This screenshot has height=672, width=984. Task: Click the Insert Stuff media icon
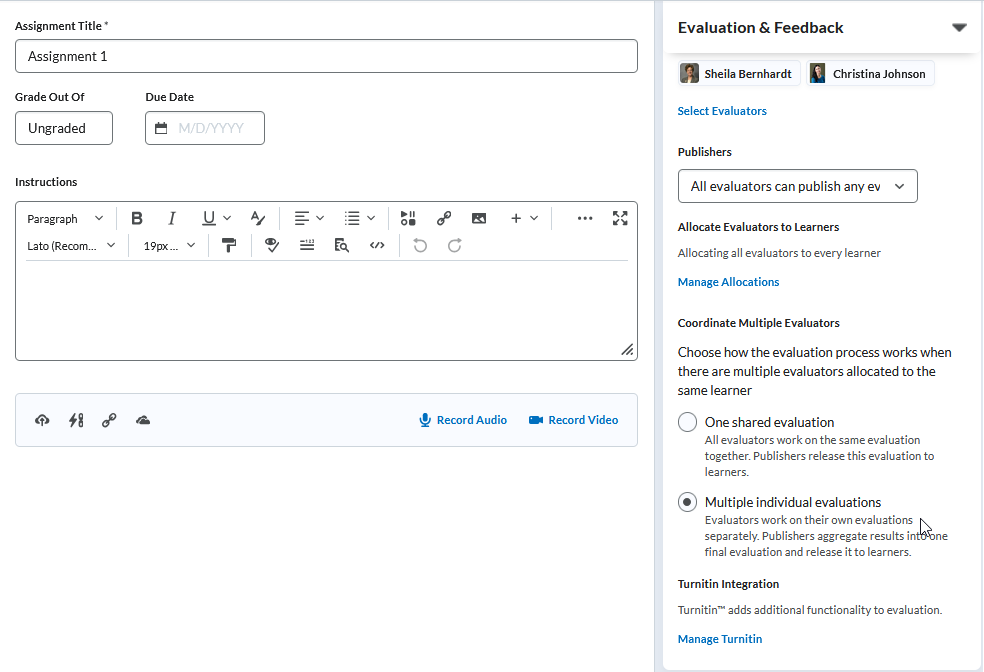pyautogui.click(x=408, y=218)
